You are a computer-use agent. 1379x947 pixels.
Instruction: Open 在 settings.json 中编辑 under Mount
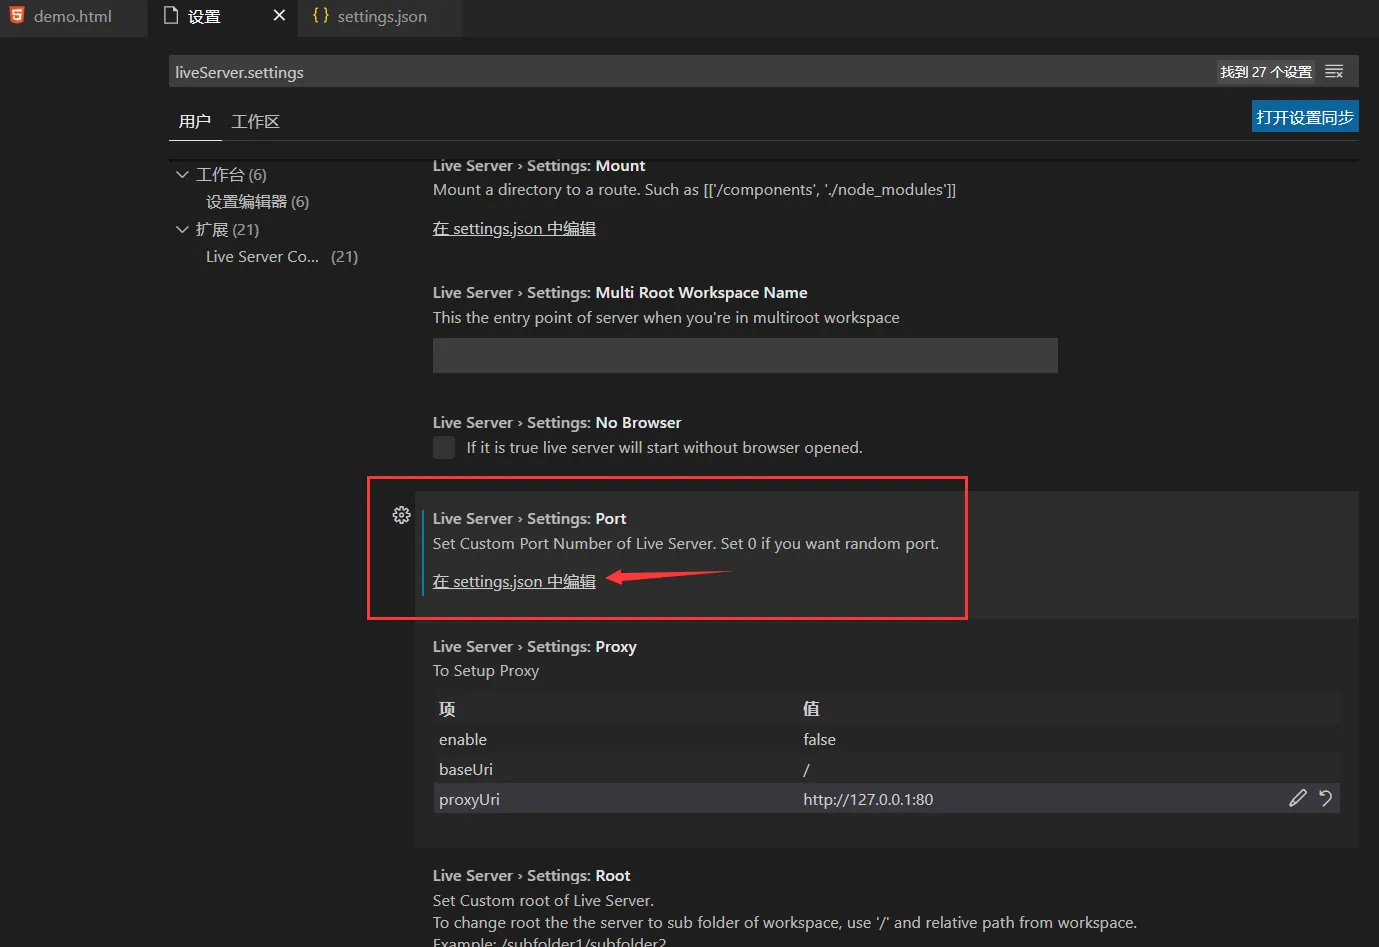514,229
